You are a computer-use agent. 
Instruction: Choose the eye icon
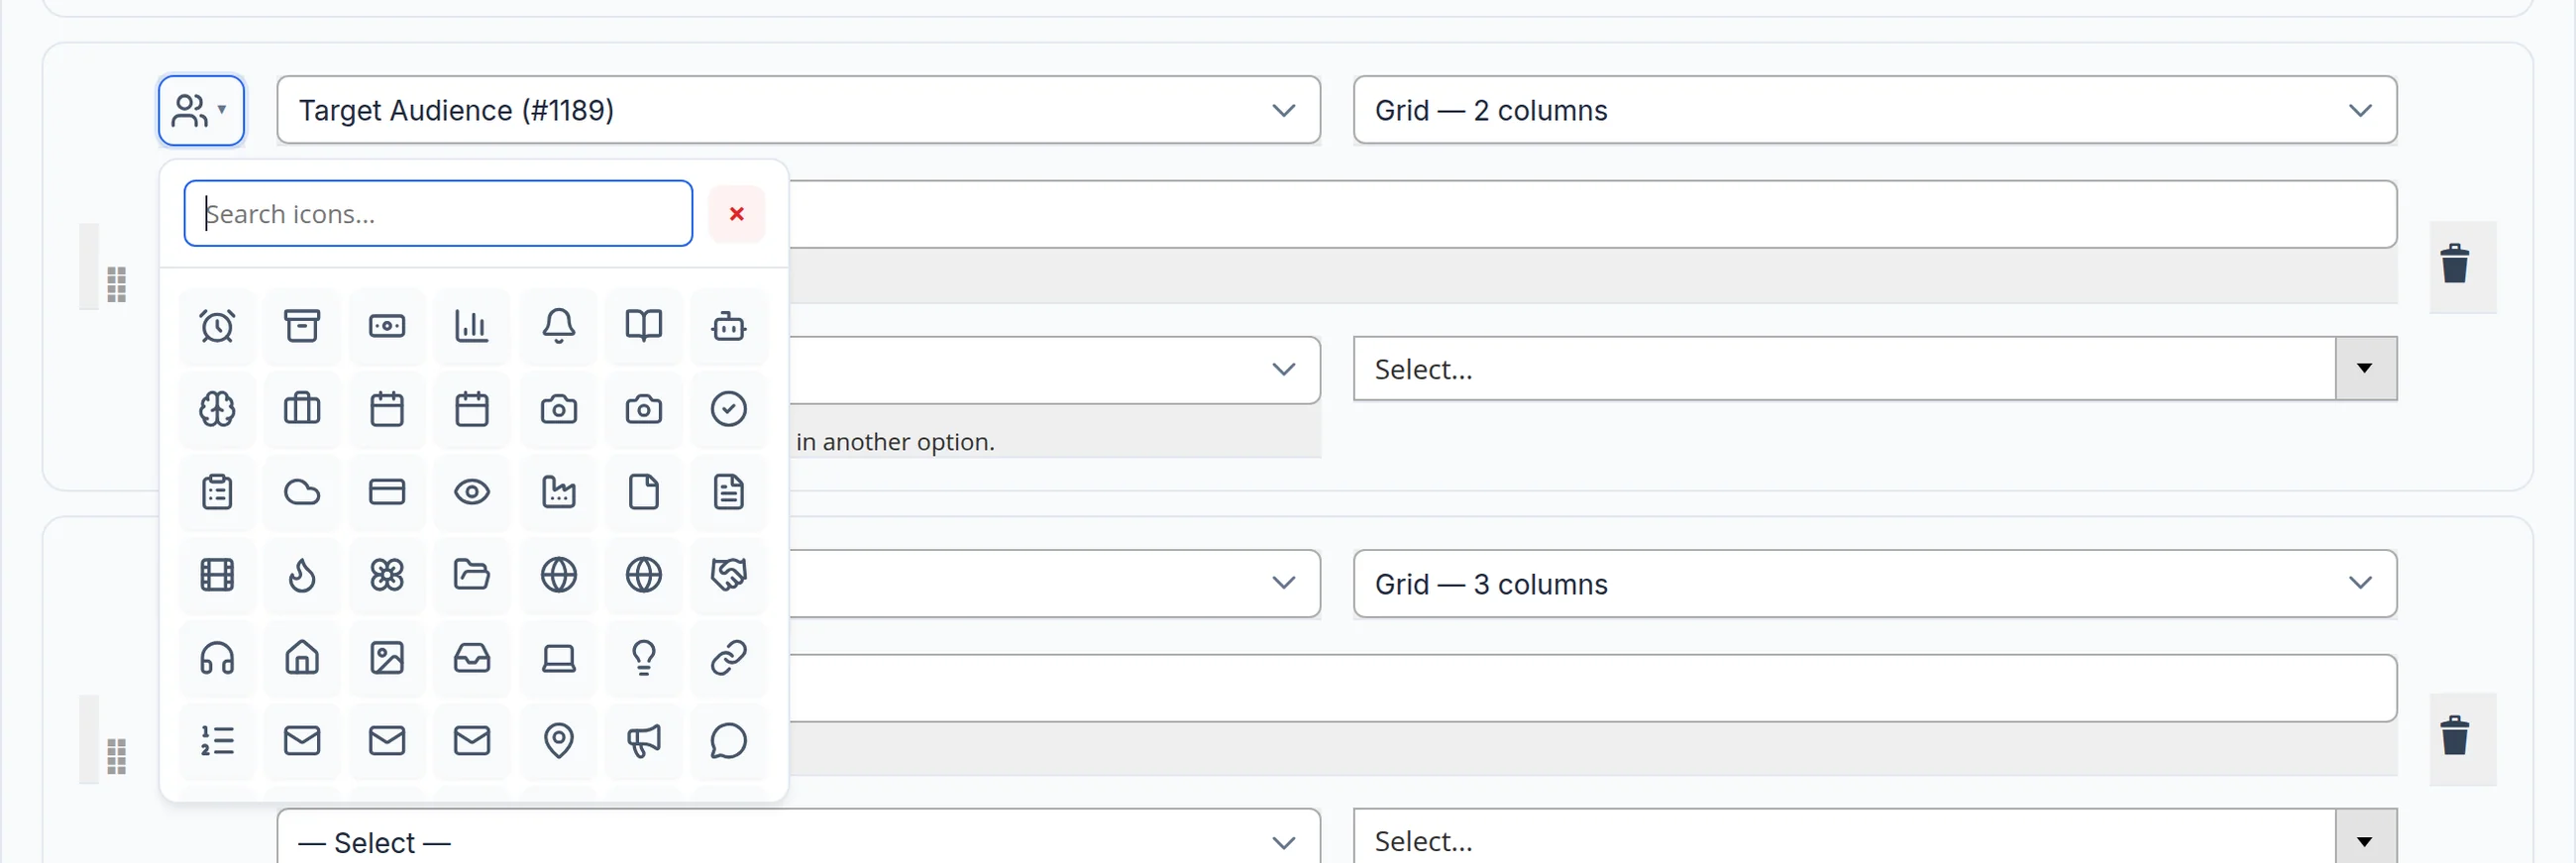472,492
